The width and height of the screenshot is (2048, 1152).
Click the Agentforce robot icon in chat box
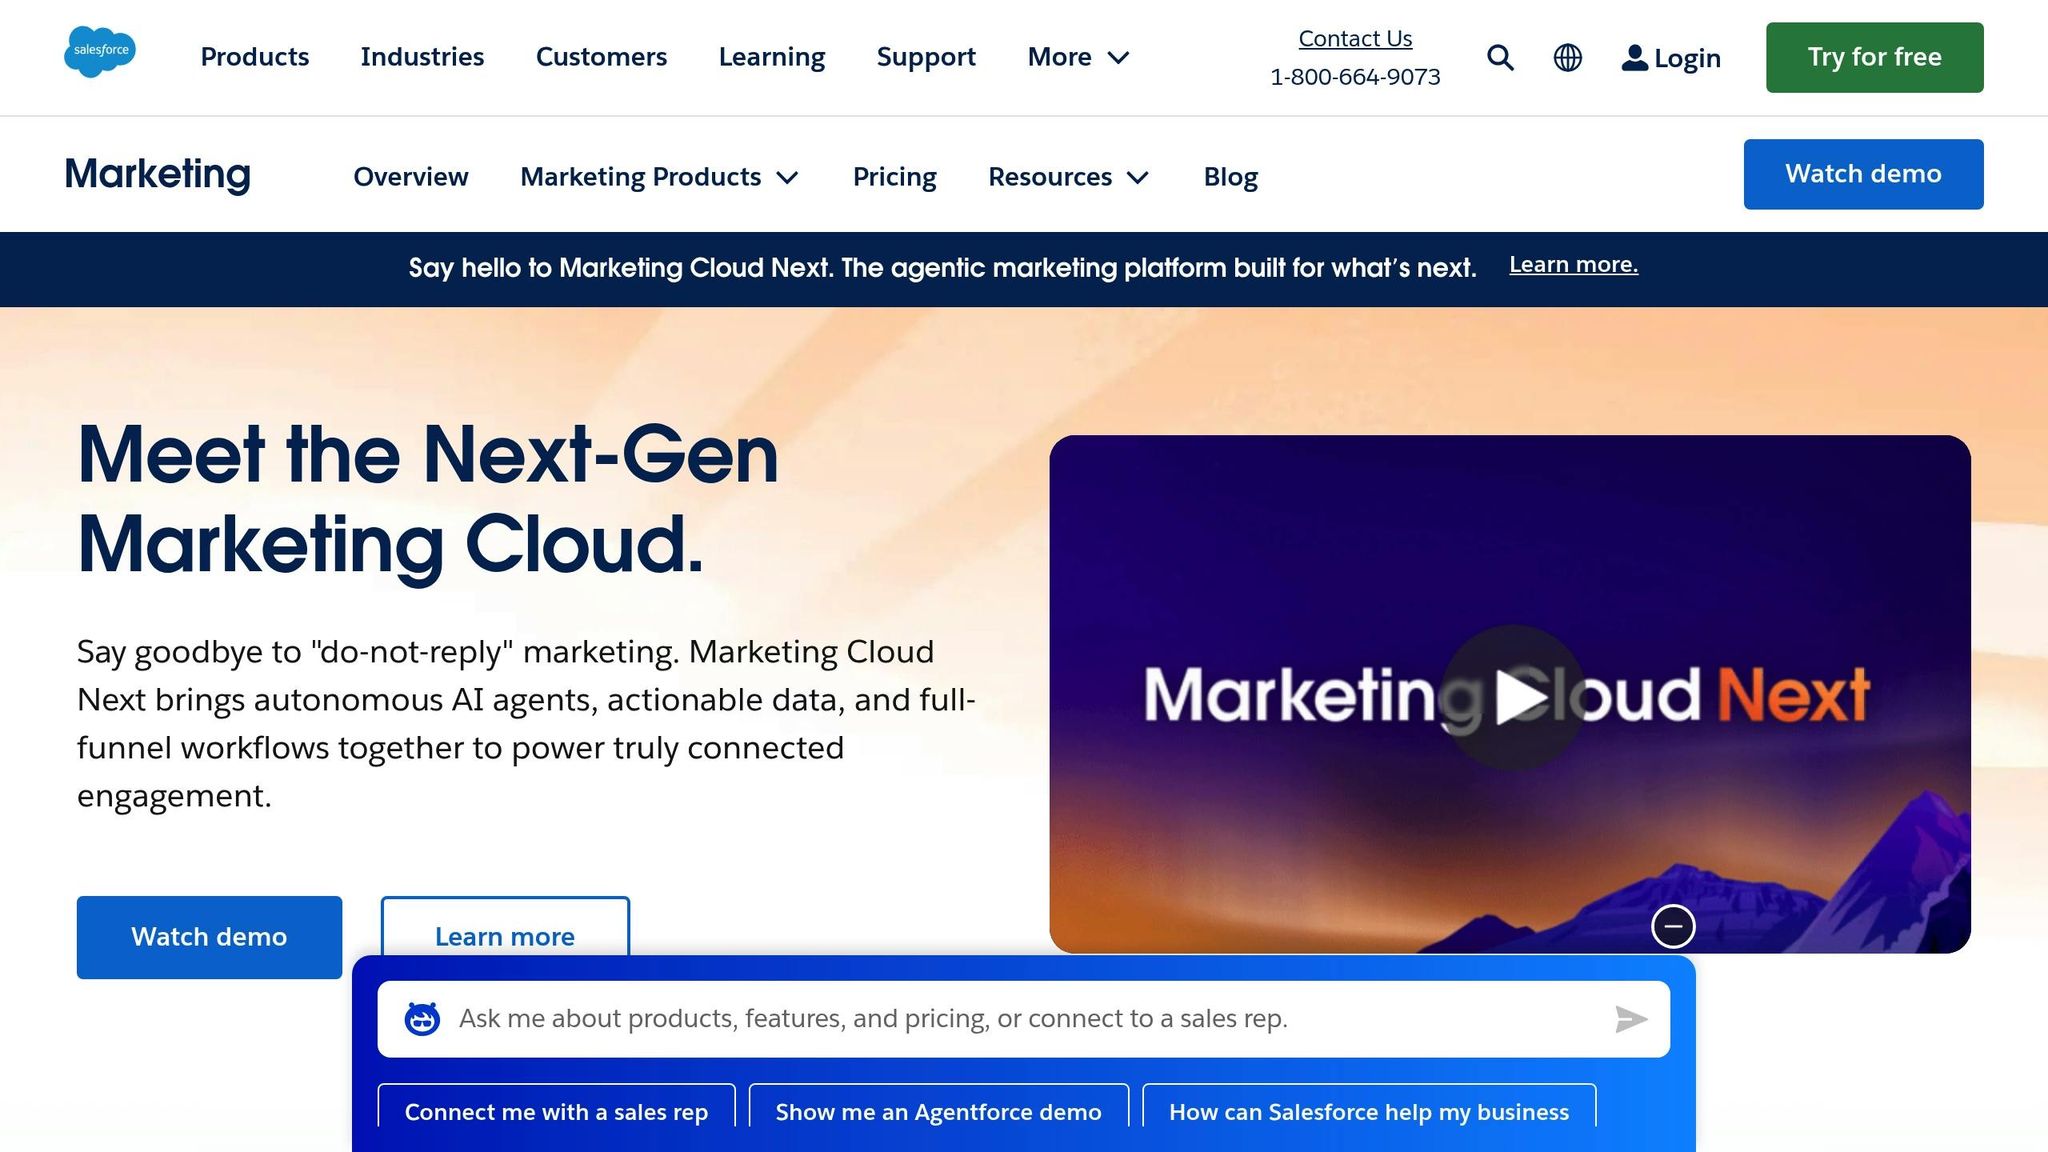pyautogui.click(x=422, y=1019)
